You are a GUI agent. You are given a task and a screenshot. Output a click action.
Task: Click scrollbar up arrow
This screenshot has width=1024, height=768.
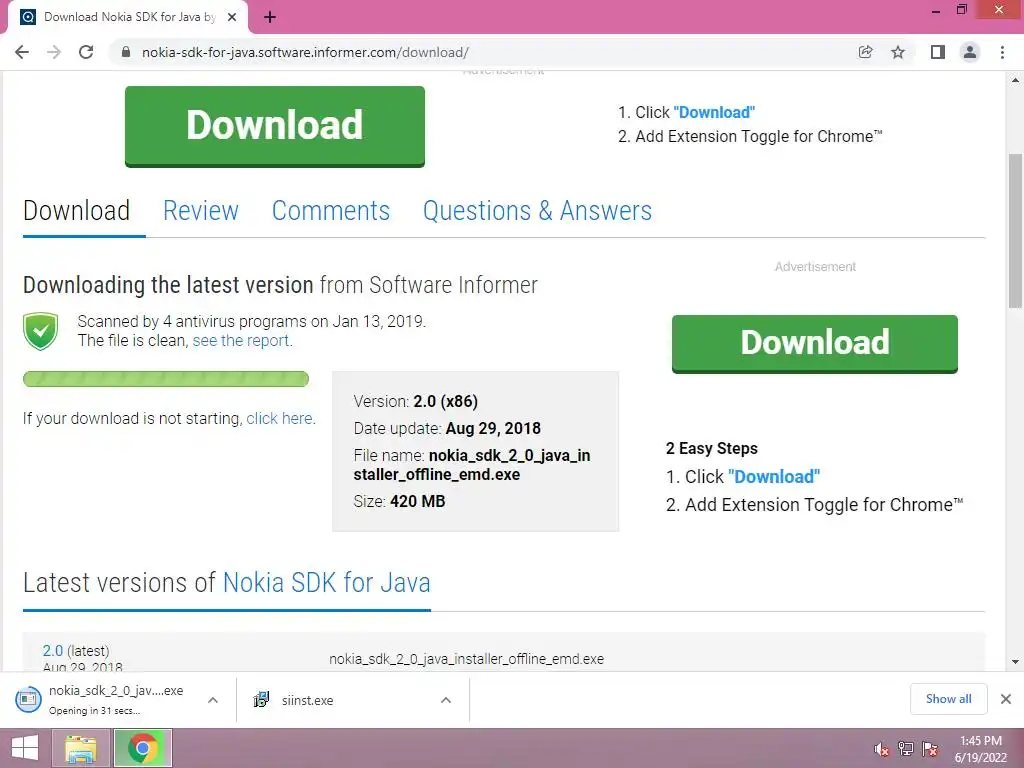[x=1015, y=80]
